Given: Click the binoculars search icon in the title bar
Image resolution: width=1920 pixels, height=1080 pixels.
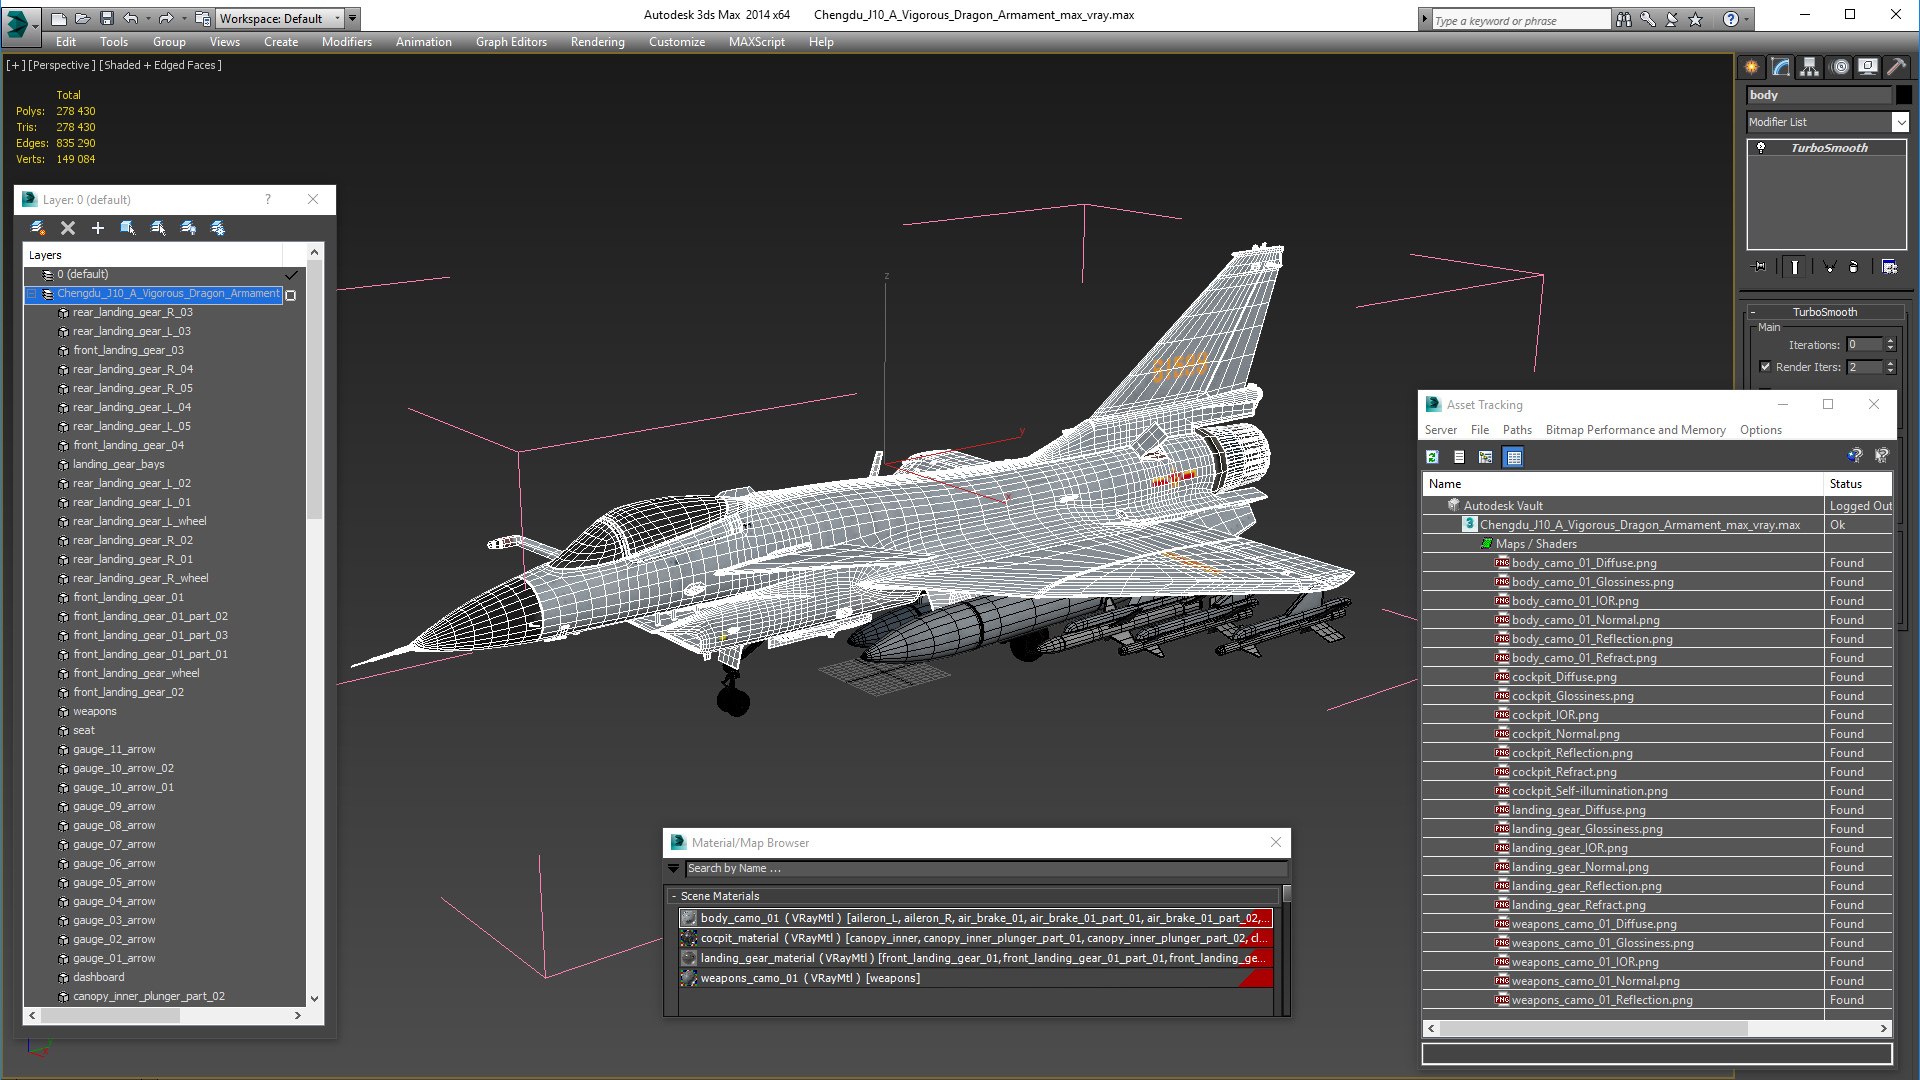Looking at the screenshot, I should tap(1623, 19).
